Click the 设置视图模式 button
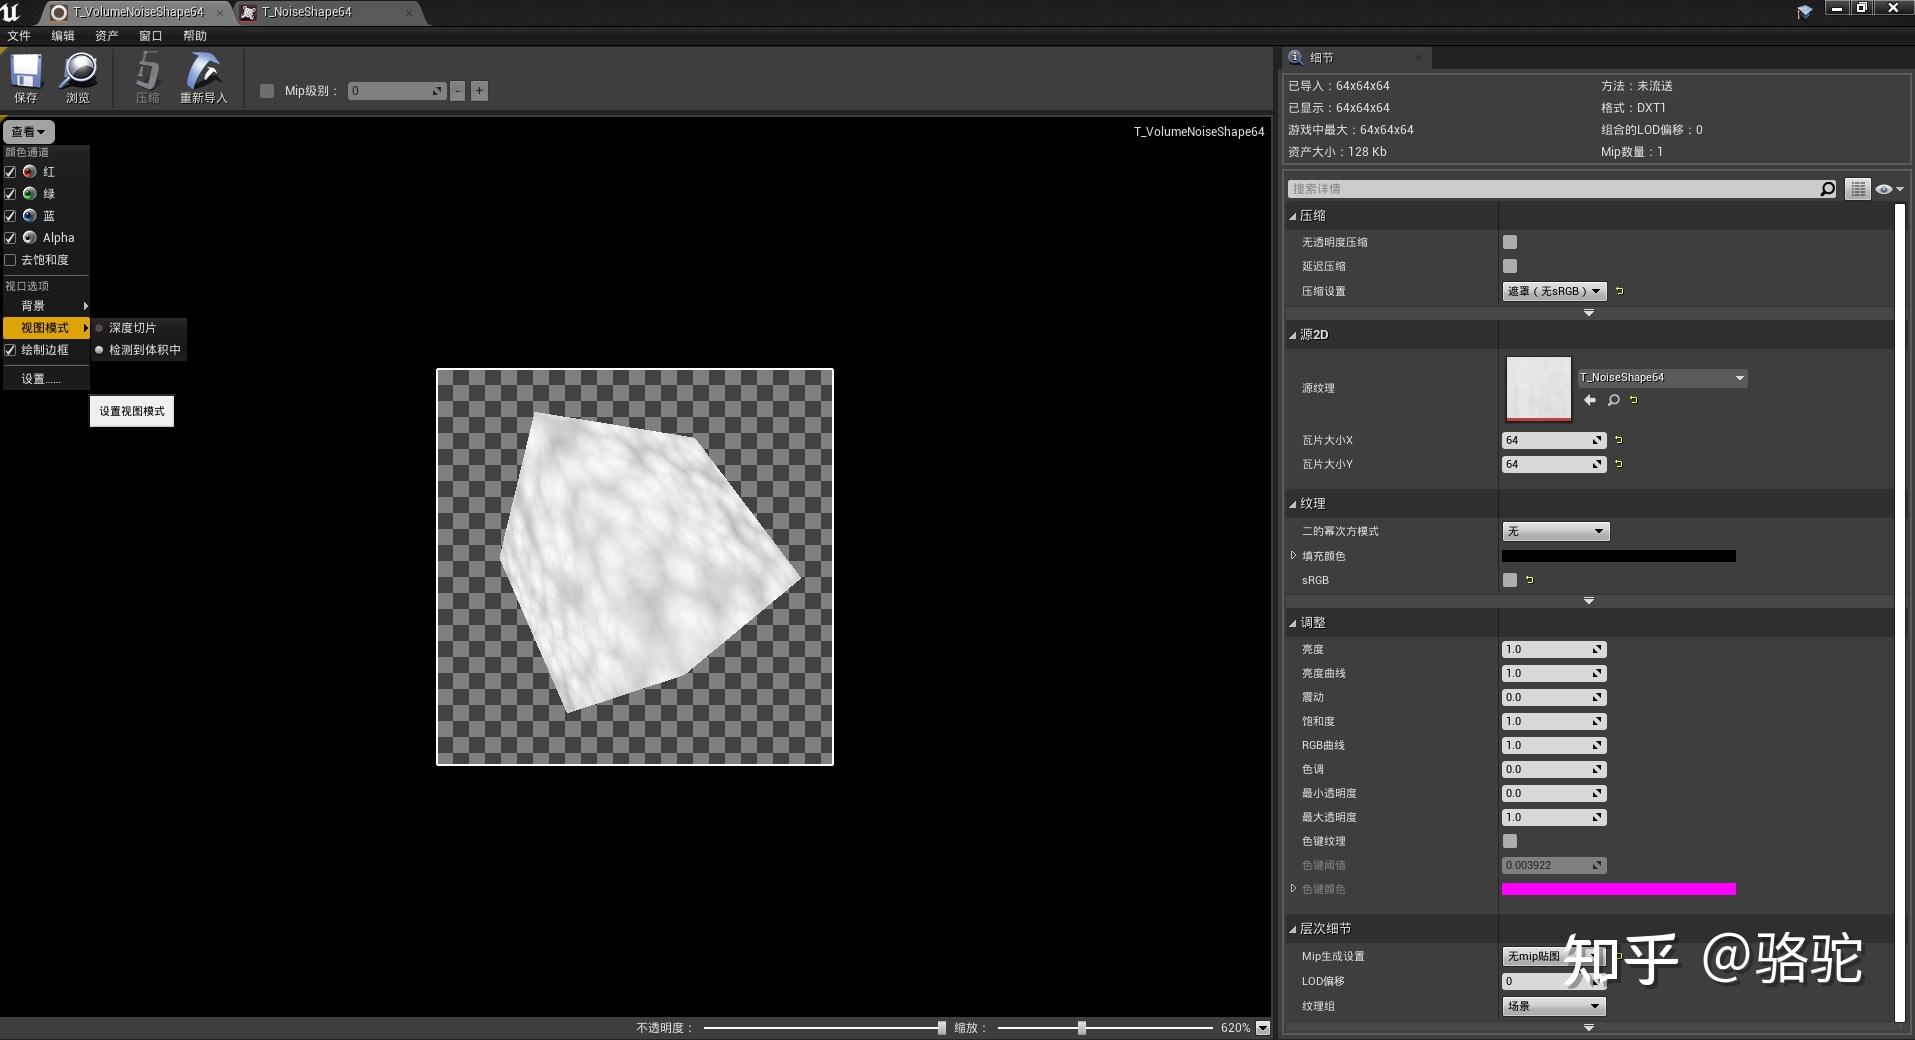 click(131, 410)
